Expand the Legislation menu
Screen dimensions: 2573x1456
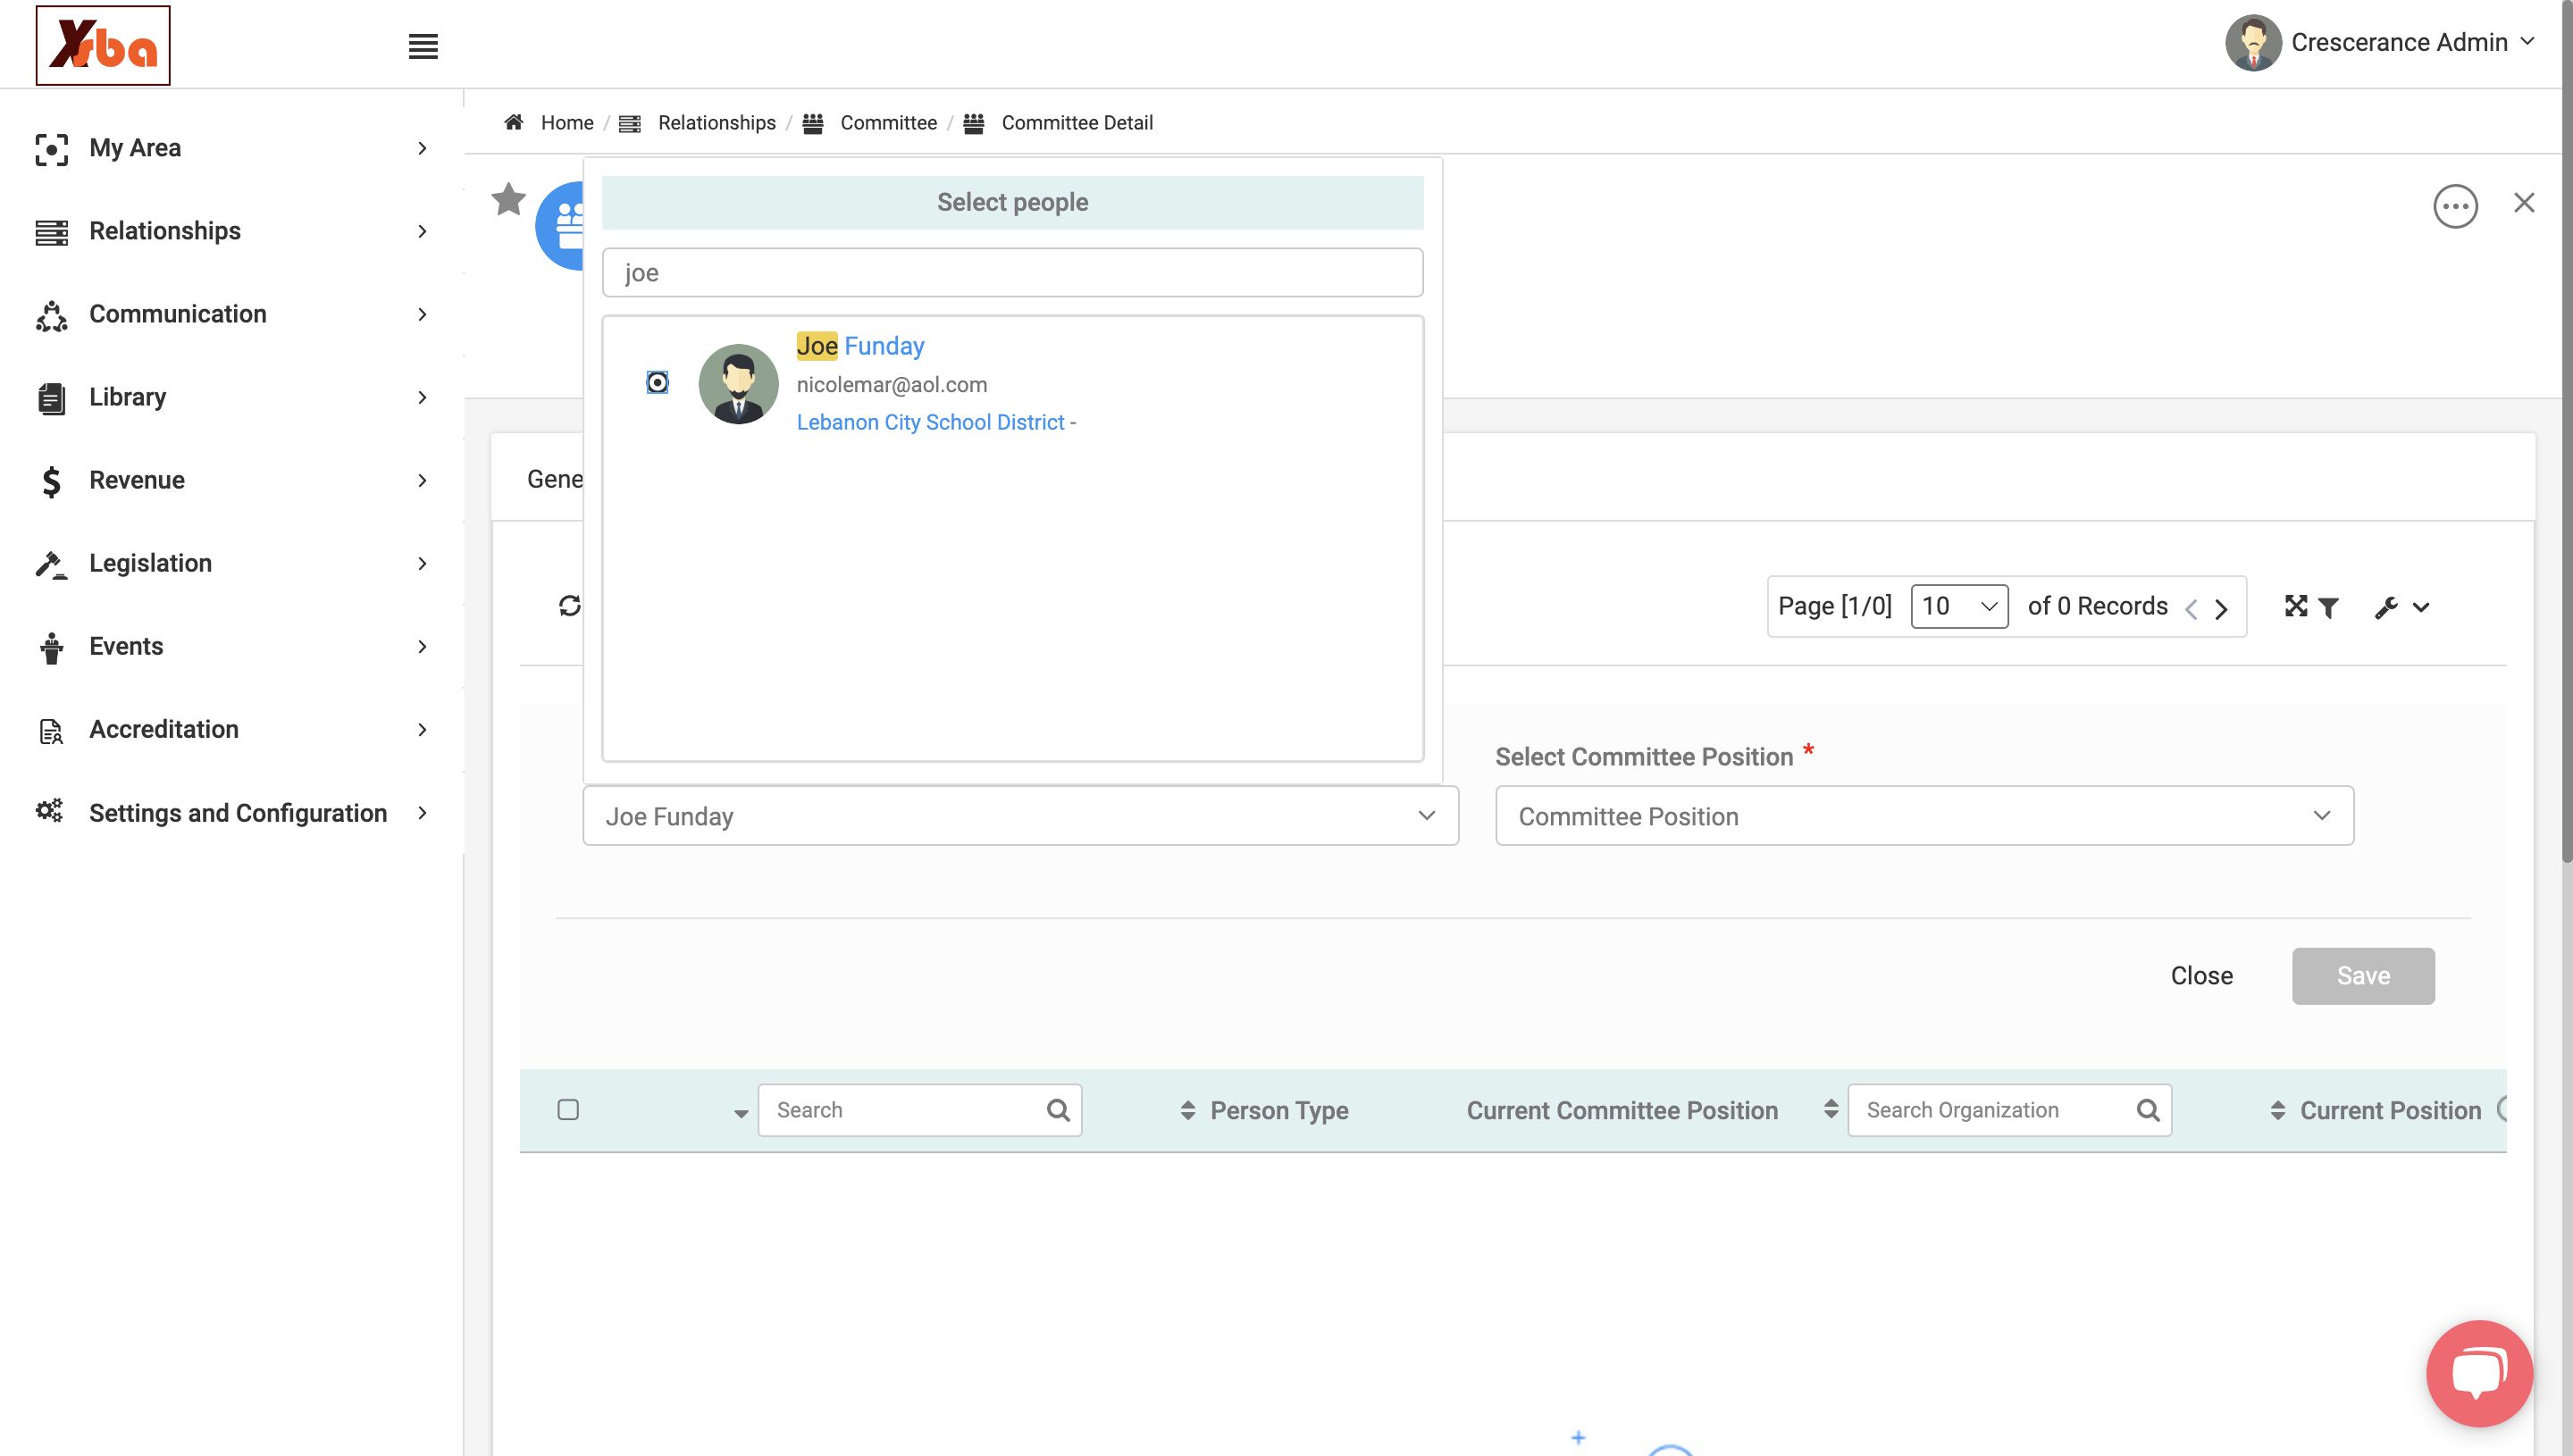[232, 563]
